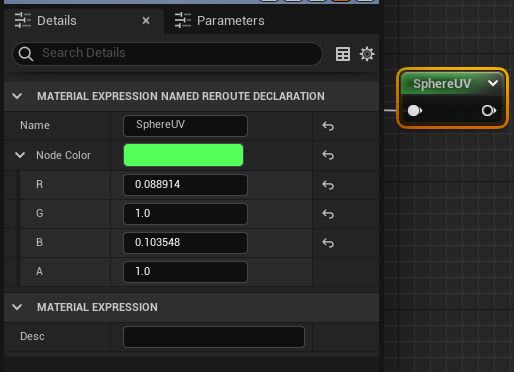The image size is (514, 372).
Task: Close the Details tab
Action: click(x=146, y=21)
